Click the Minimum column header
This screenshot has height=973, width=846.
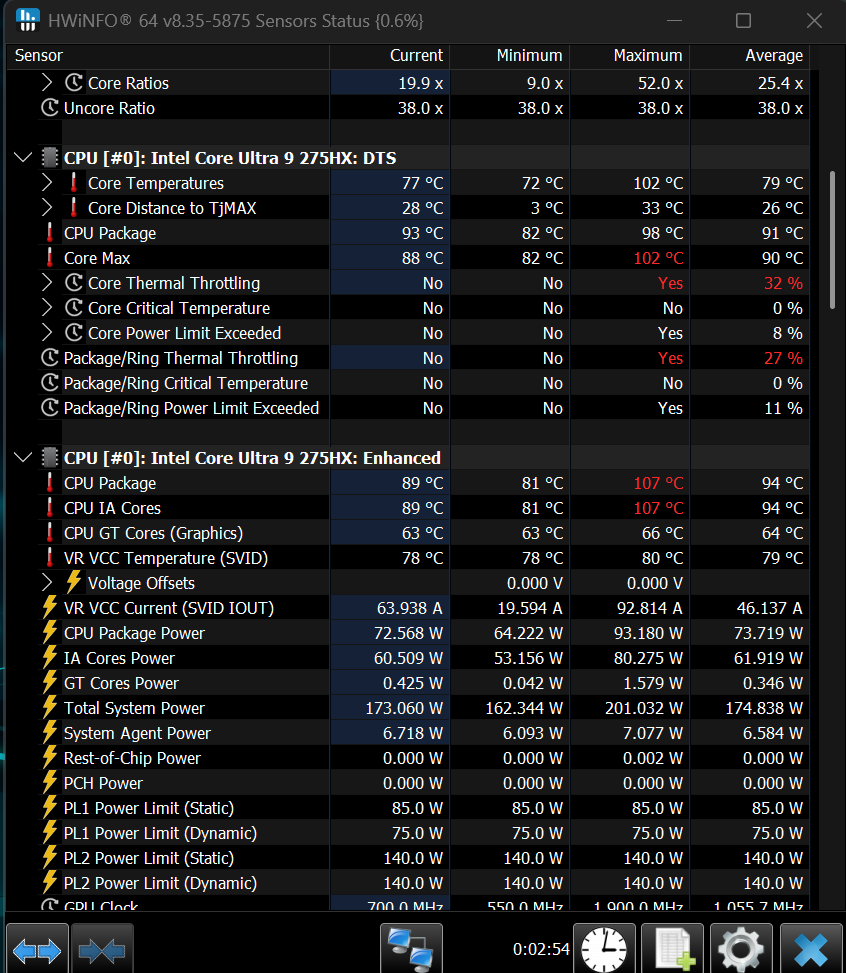click(x=510, y=56)
